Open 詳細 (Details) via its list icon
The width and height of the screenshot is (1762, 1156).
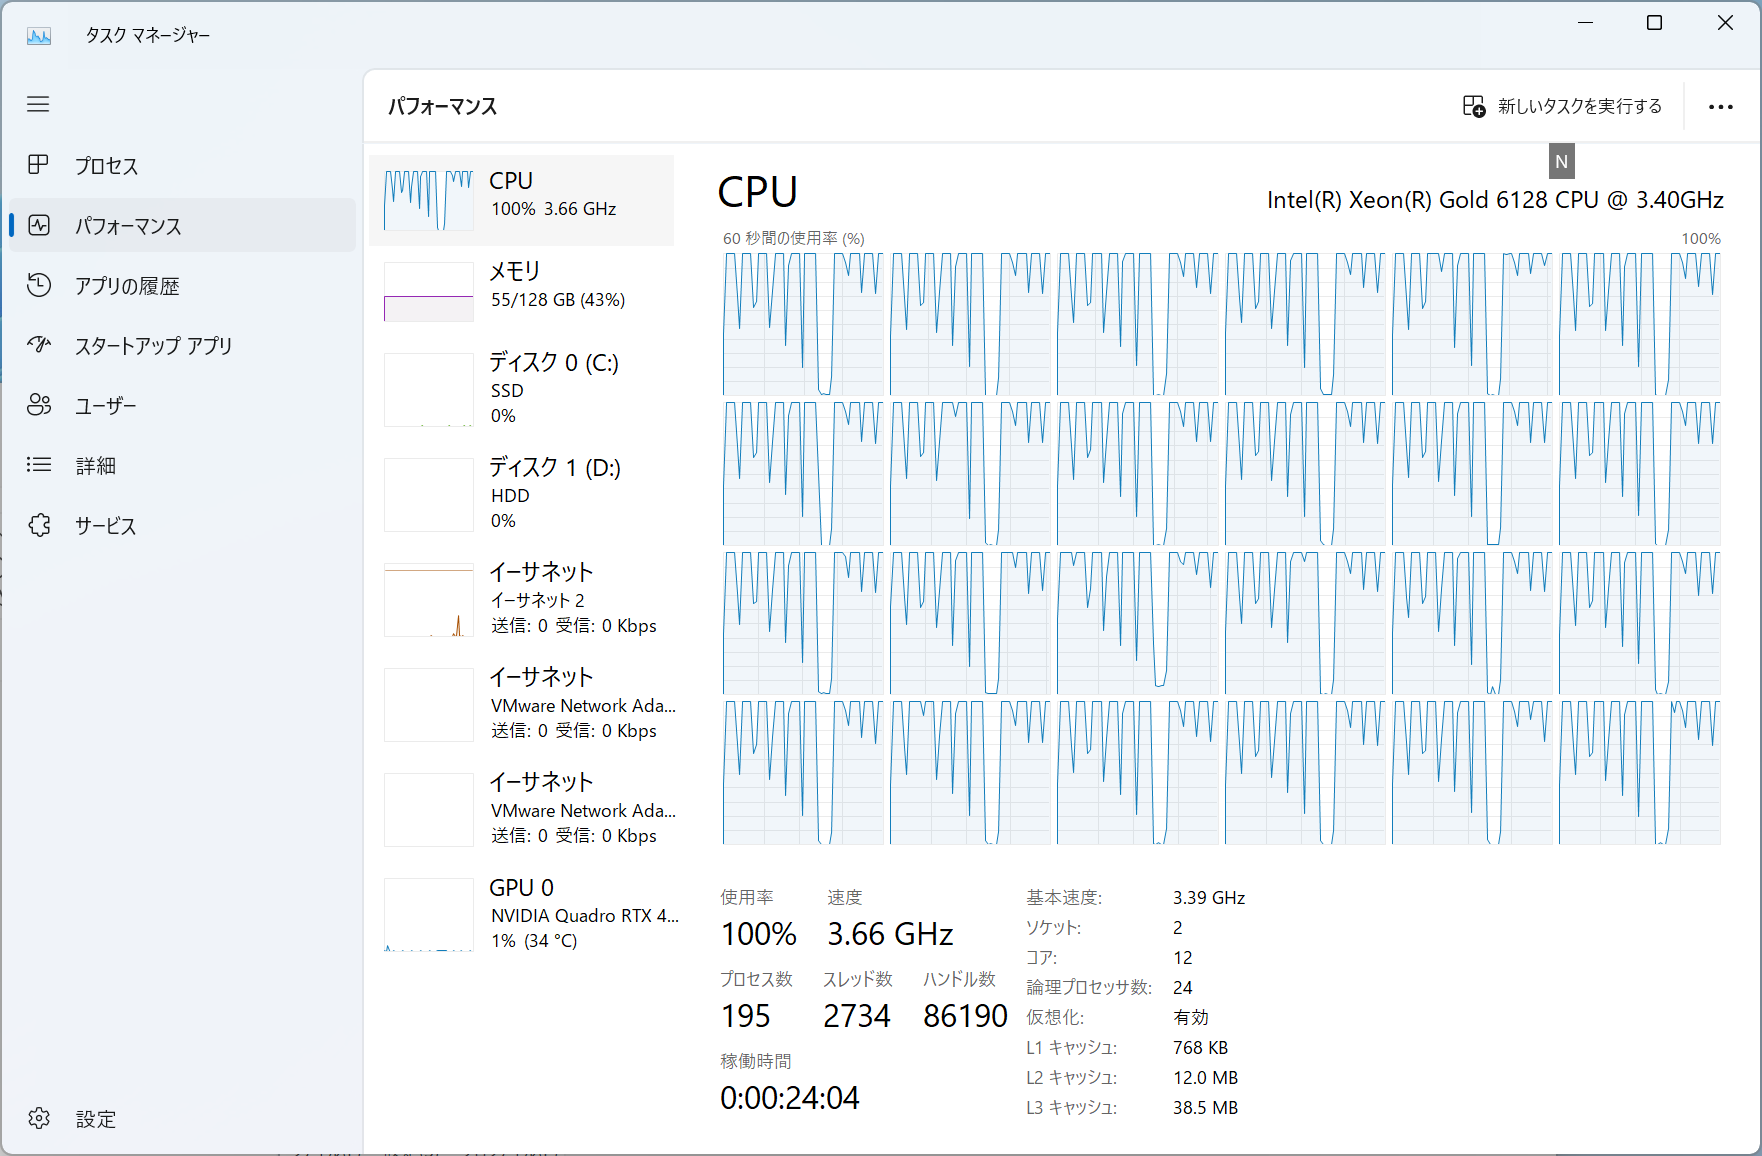[x=38, y=465]
